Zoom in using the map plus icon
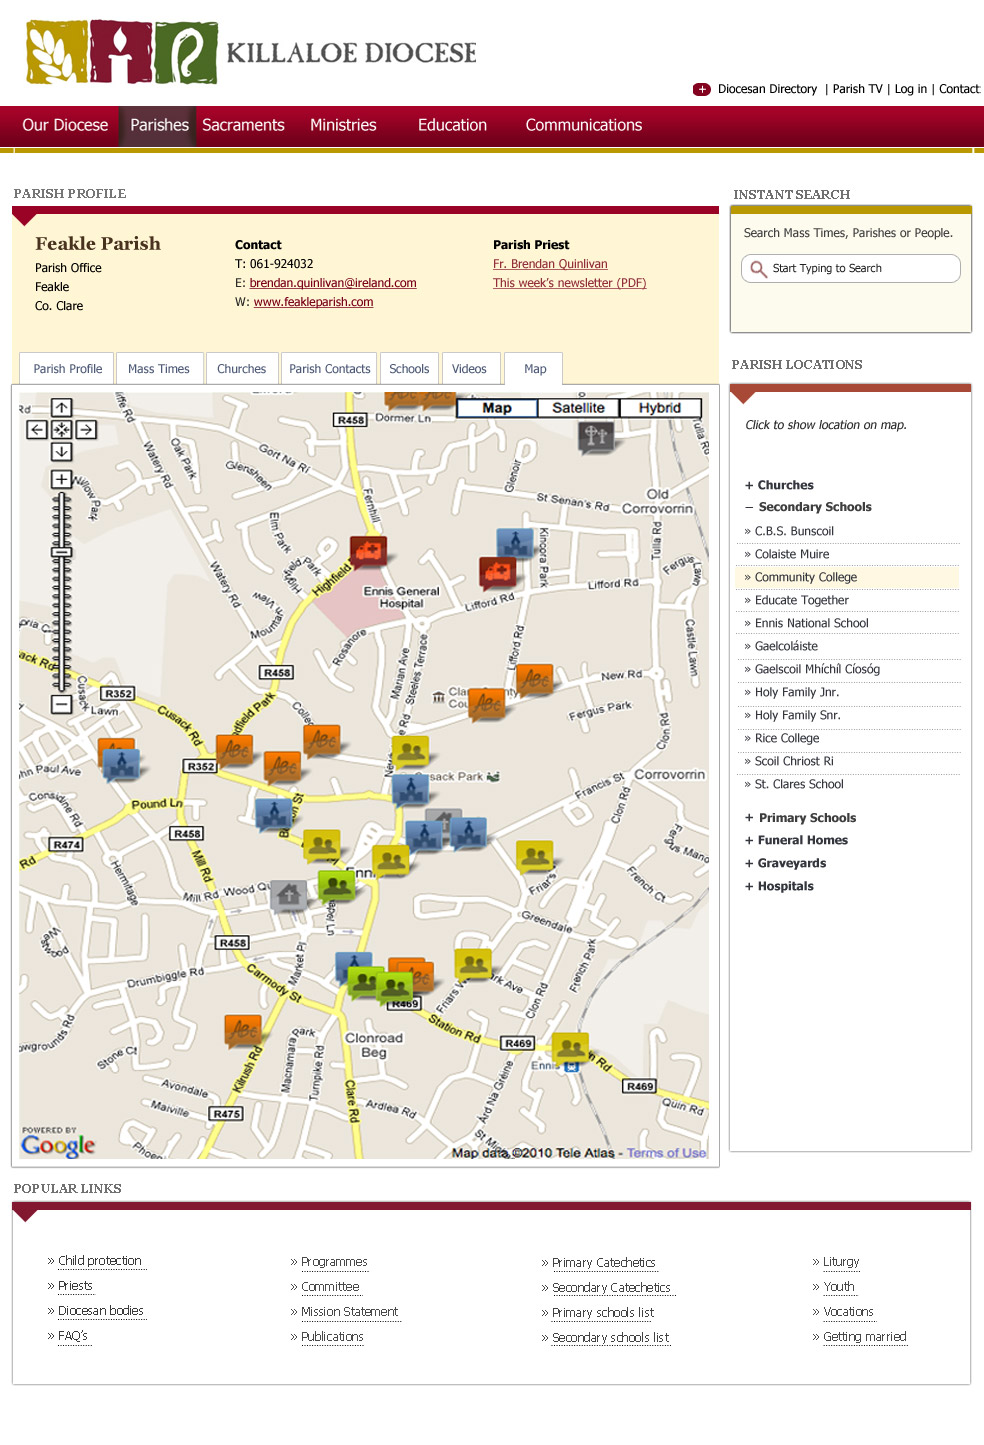984x1445 pixels. (x=61, y=479)
